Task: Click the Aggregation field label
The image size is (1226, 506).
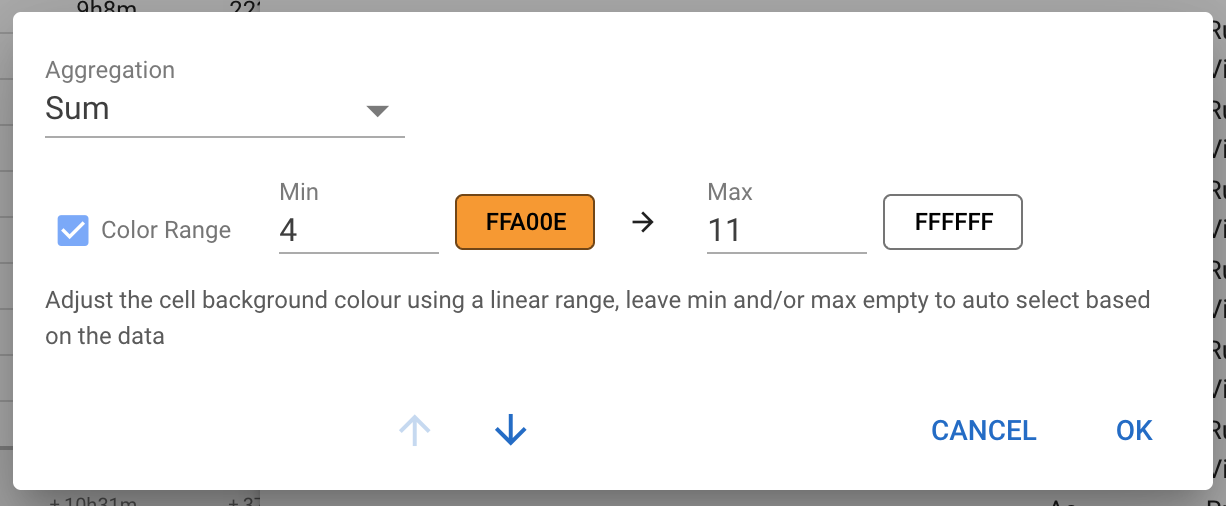Action: point(110,70)
